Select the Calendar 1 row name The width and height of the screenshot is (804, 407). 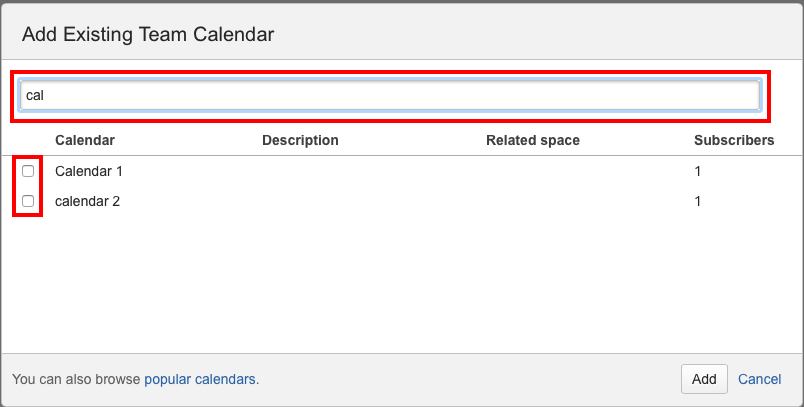coord(89,171)
